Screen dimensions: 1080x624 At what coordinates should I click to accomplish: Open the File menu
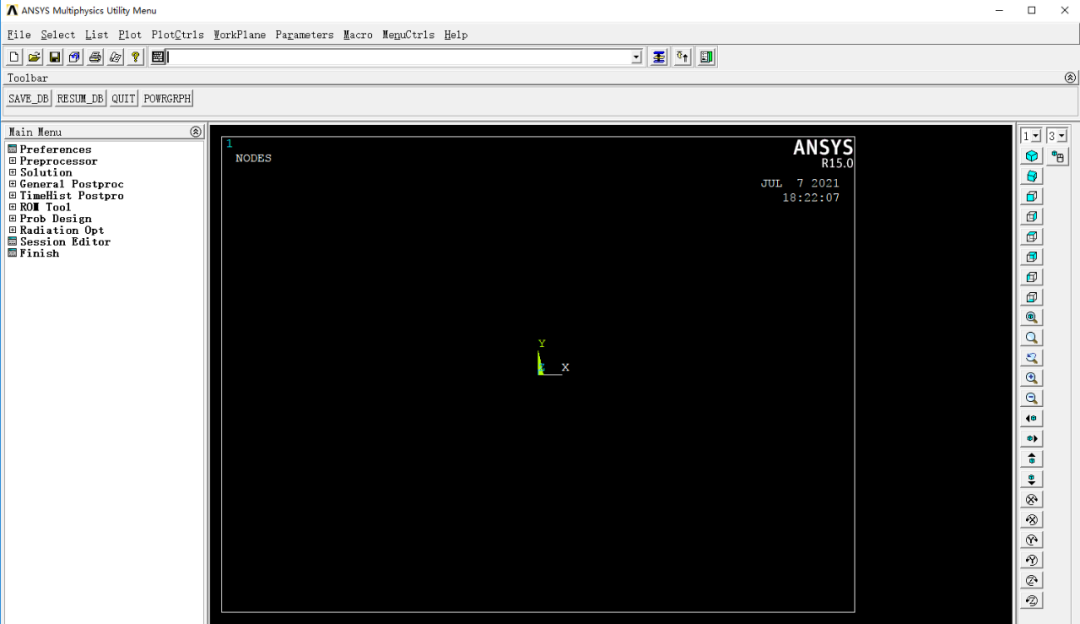(x=19, y=34)
